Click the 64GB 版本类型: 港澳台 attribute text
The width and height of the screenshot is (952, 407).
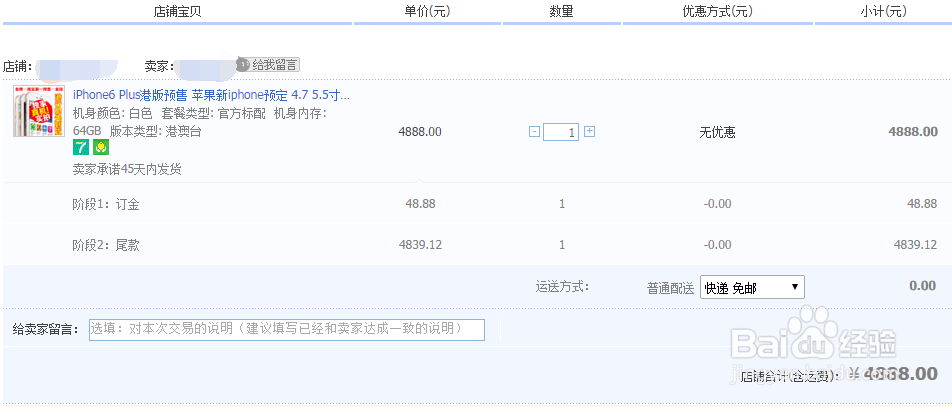click(x=137, y=132)
